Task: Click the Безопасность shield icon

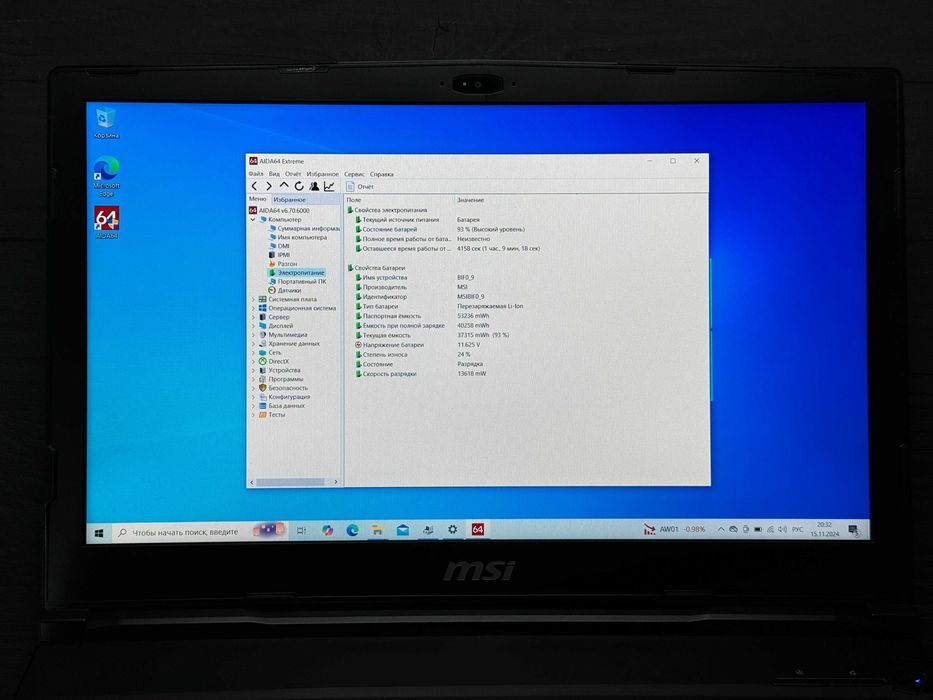Action: [262, 388]
